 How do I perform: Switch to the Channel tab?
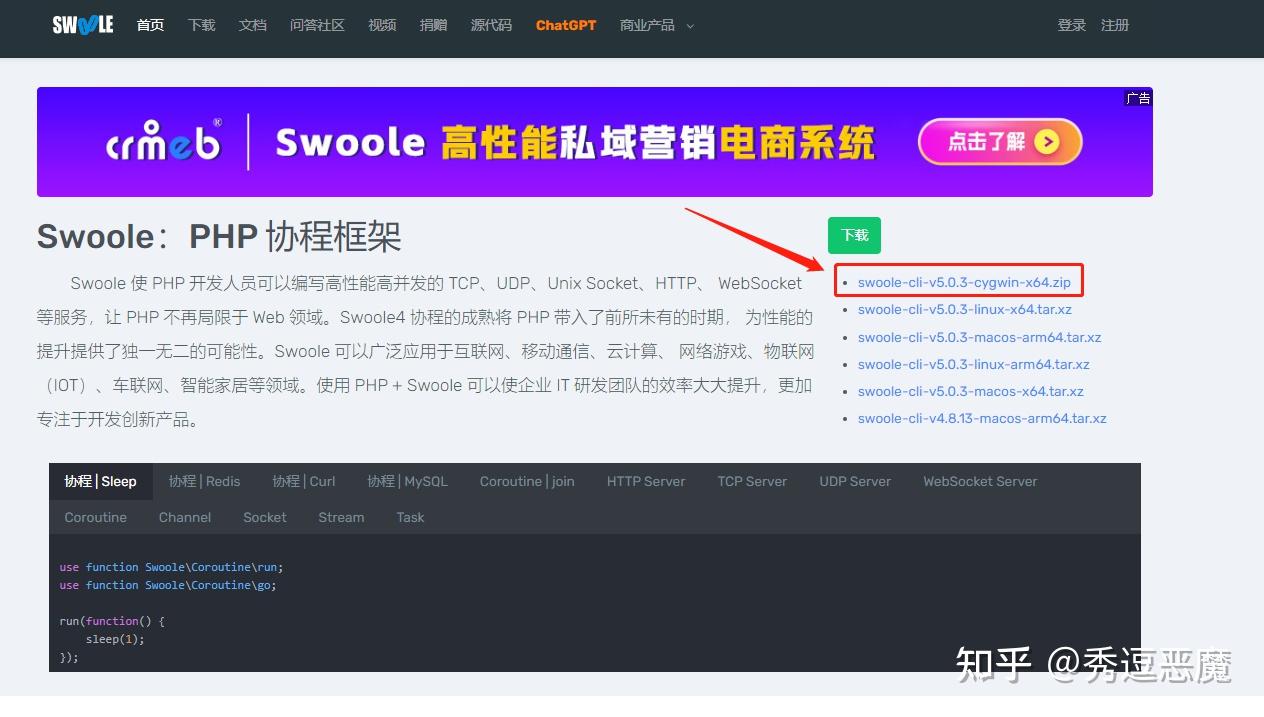[x=185, y=517]
